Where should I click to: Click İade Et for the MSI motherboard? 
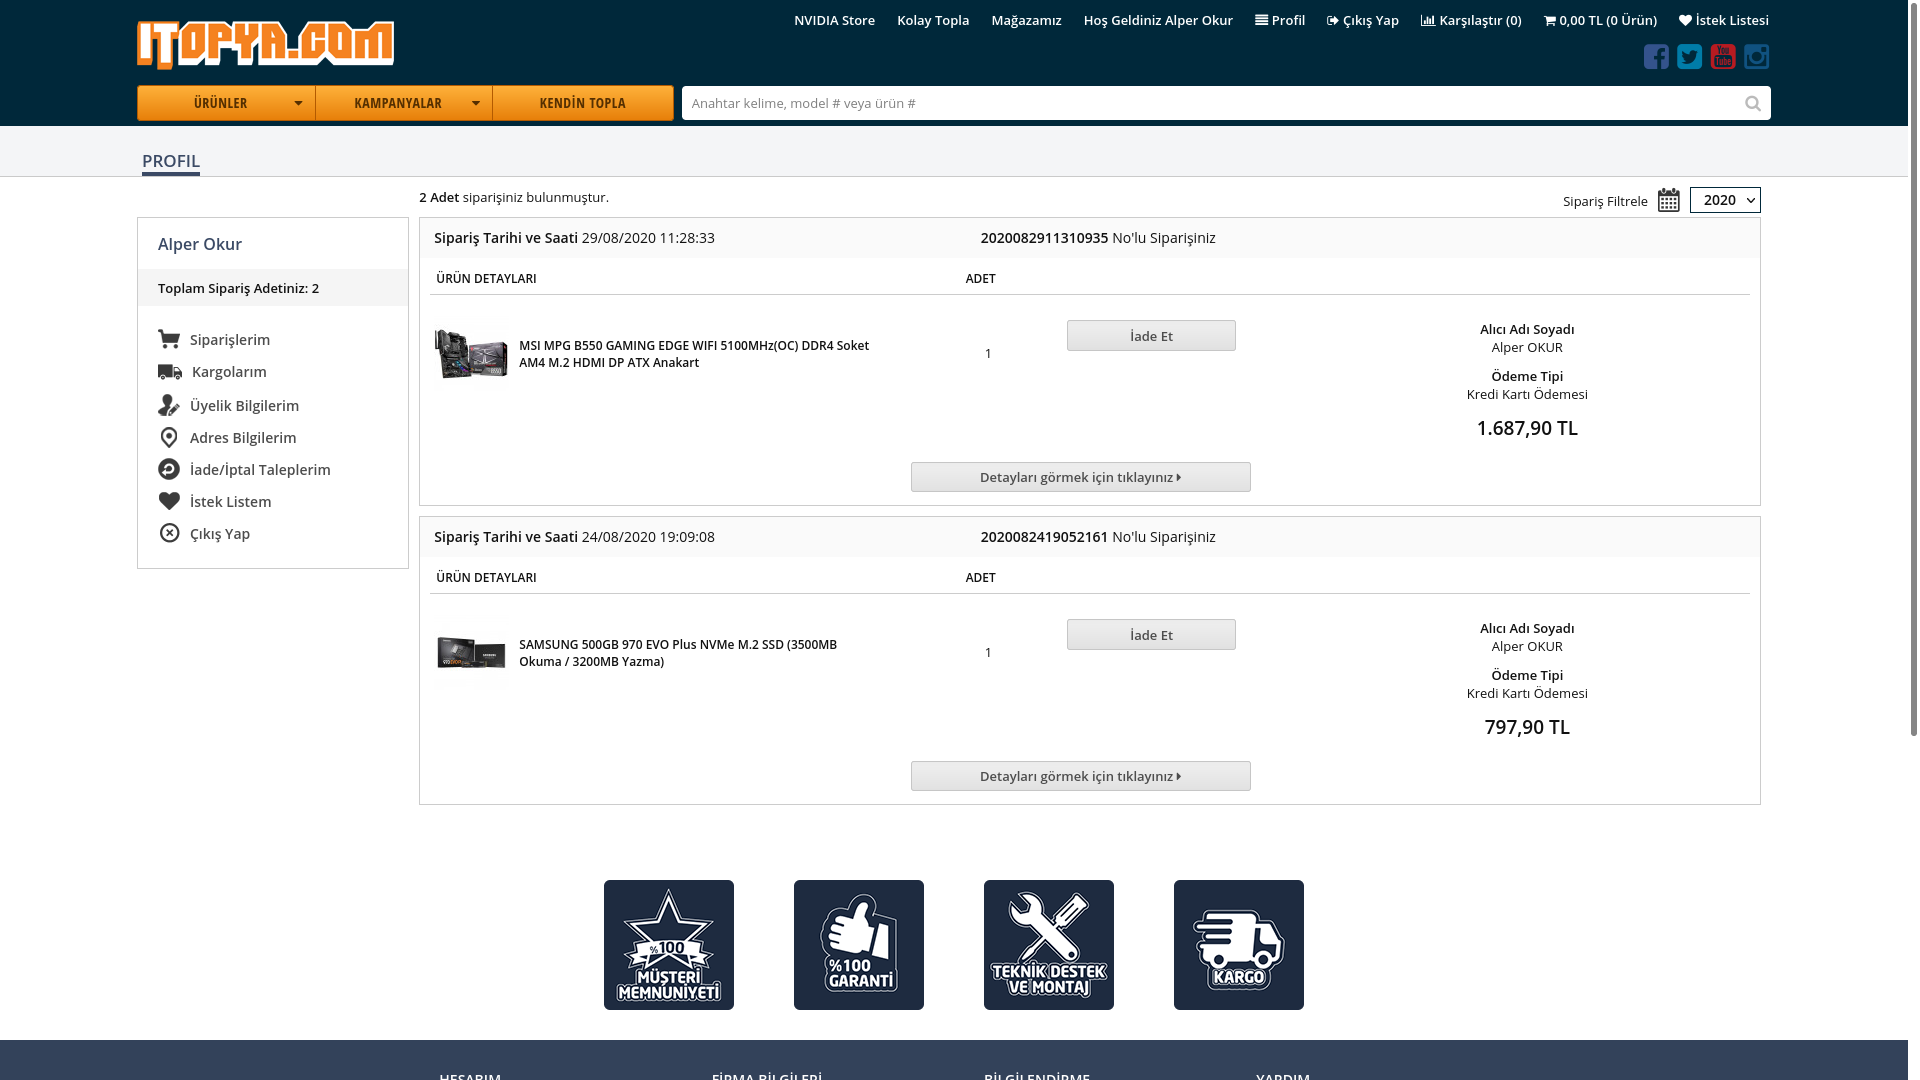tap(1151, 336)
